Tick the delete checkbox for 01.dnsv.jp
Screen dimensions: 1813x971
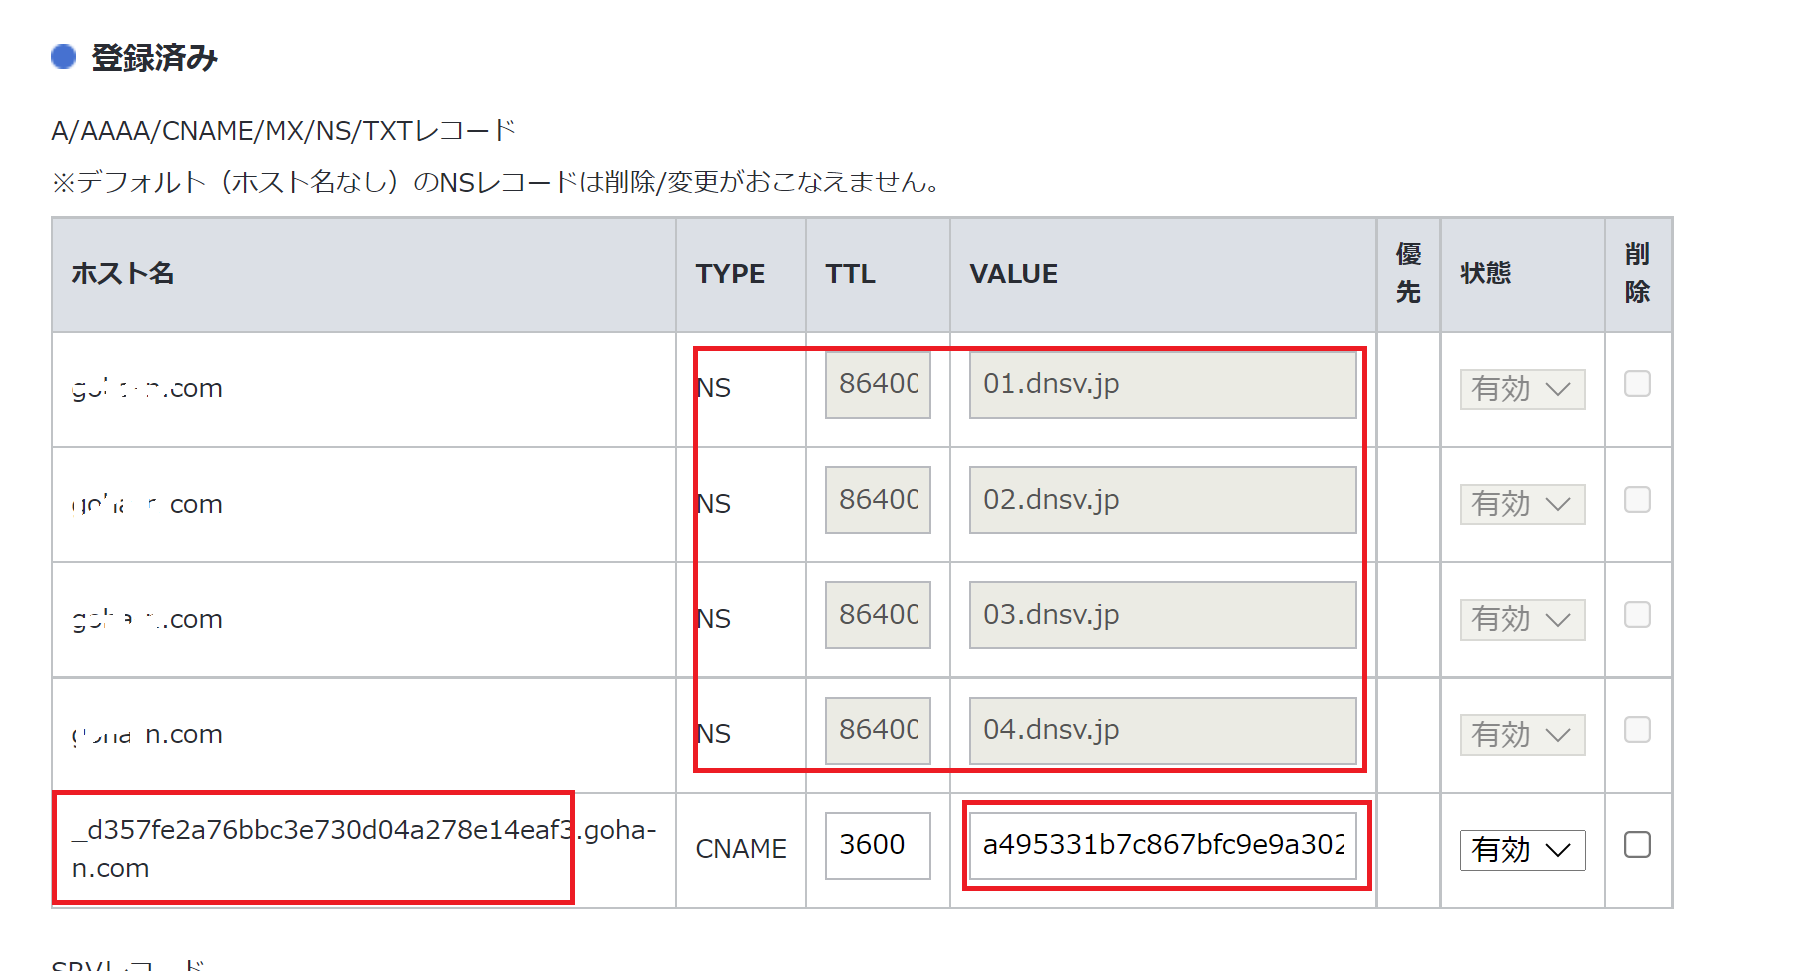tap(1637, 384)
